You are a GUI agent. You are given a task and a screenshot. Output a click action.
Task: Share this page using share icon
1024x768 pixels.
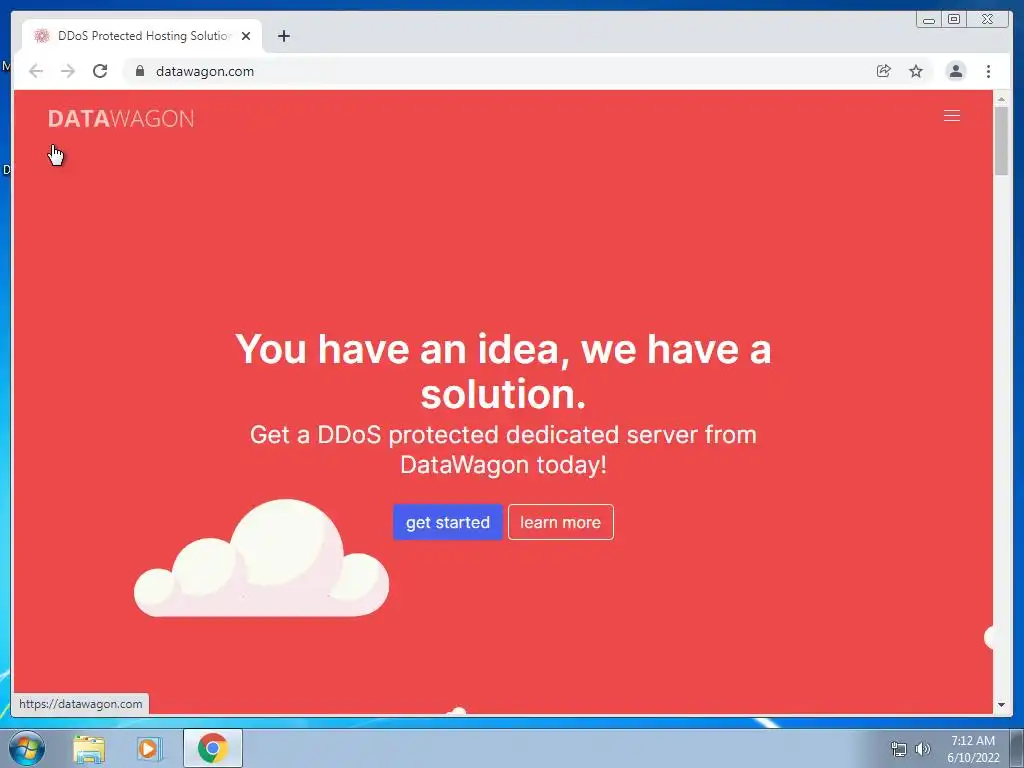pyautogui.click(x=884, y=71)
